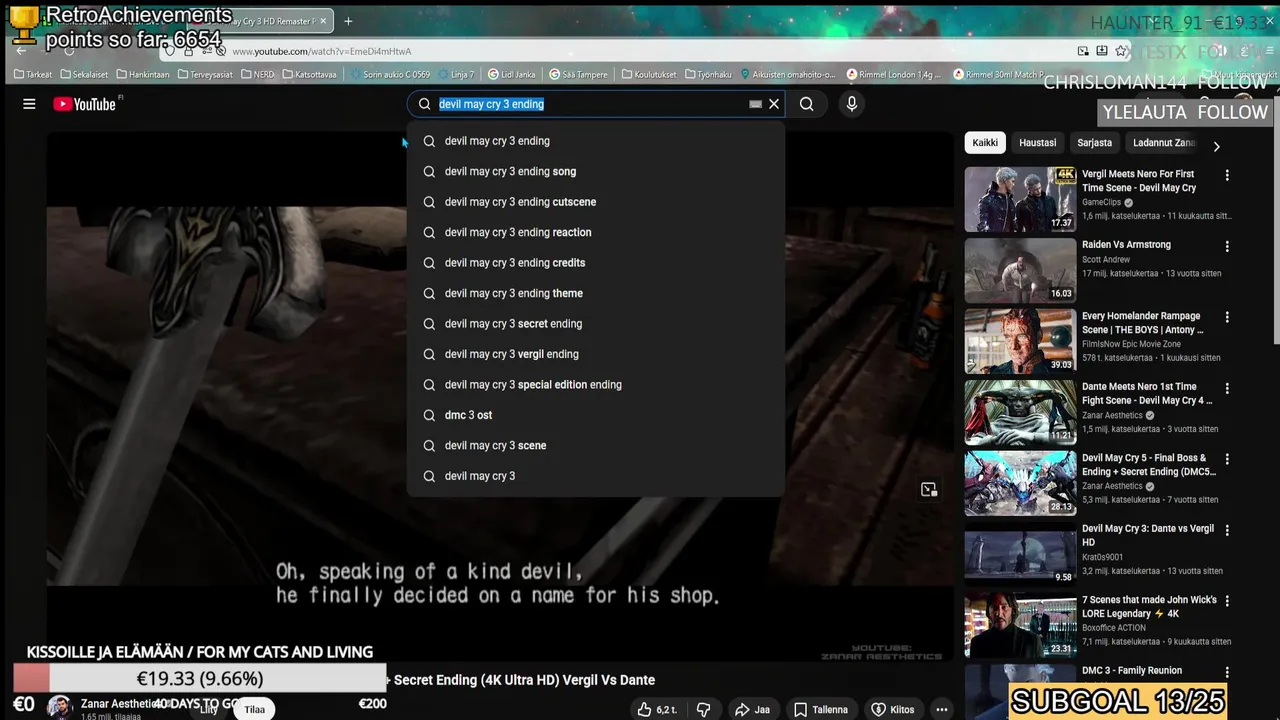Open options for 'Every Homelander Rampage' video
Image resolution: width=1280 pixels, height=720 pixels.
1227,317
